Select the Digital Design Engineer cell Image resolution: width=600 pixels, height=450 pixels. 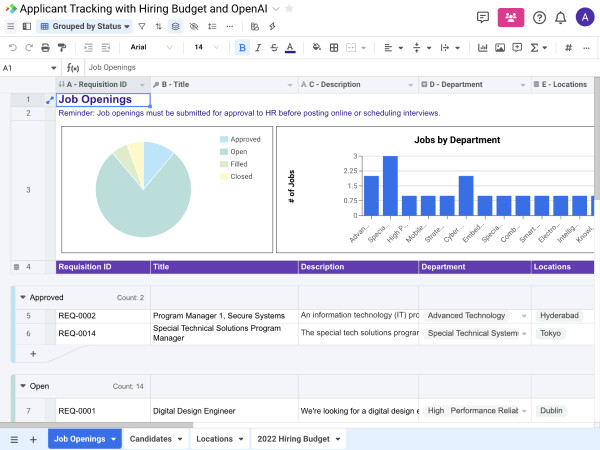pyautogui.click(x=224, y=411)
